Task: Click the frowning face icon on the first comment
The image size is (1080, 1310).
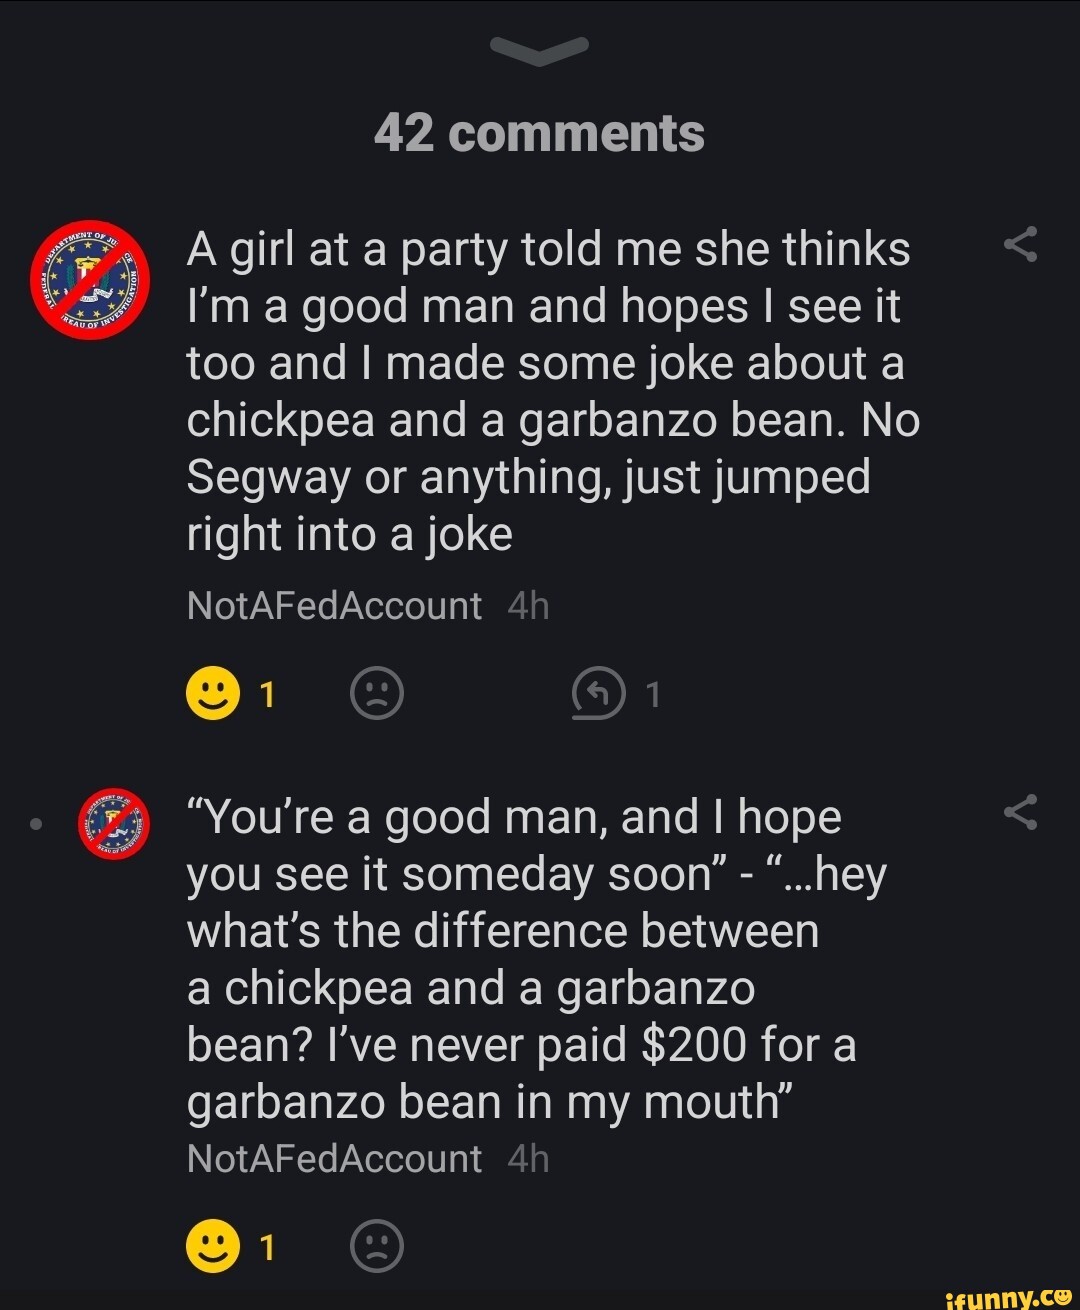Action: (375, 692)
